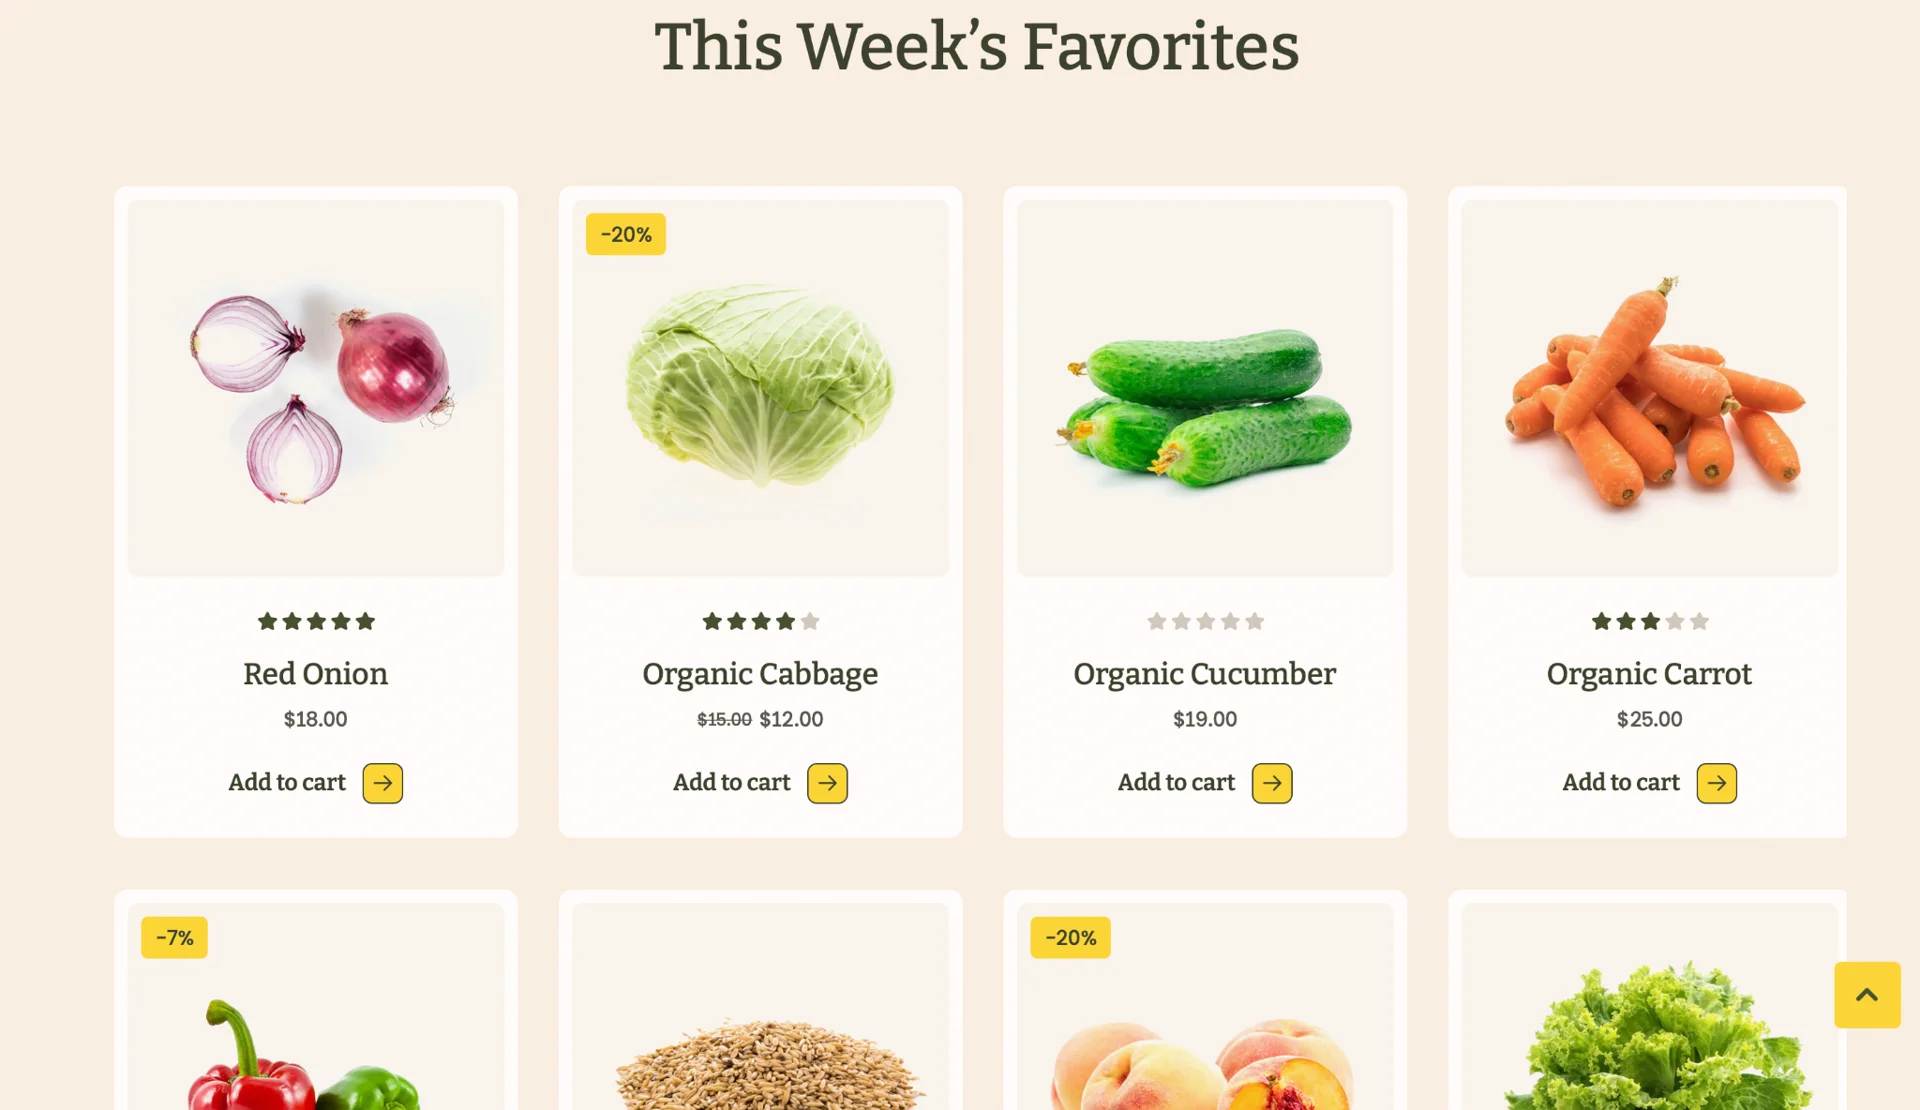Viewport: 1920px width, 1110px height.
Task: Open the Organic Cabbage product link
Action: (x=760, y=674)
